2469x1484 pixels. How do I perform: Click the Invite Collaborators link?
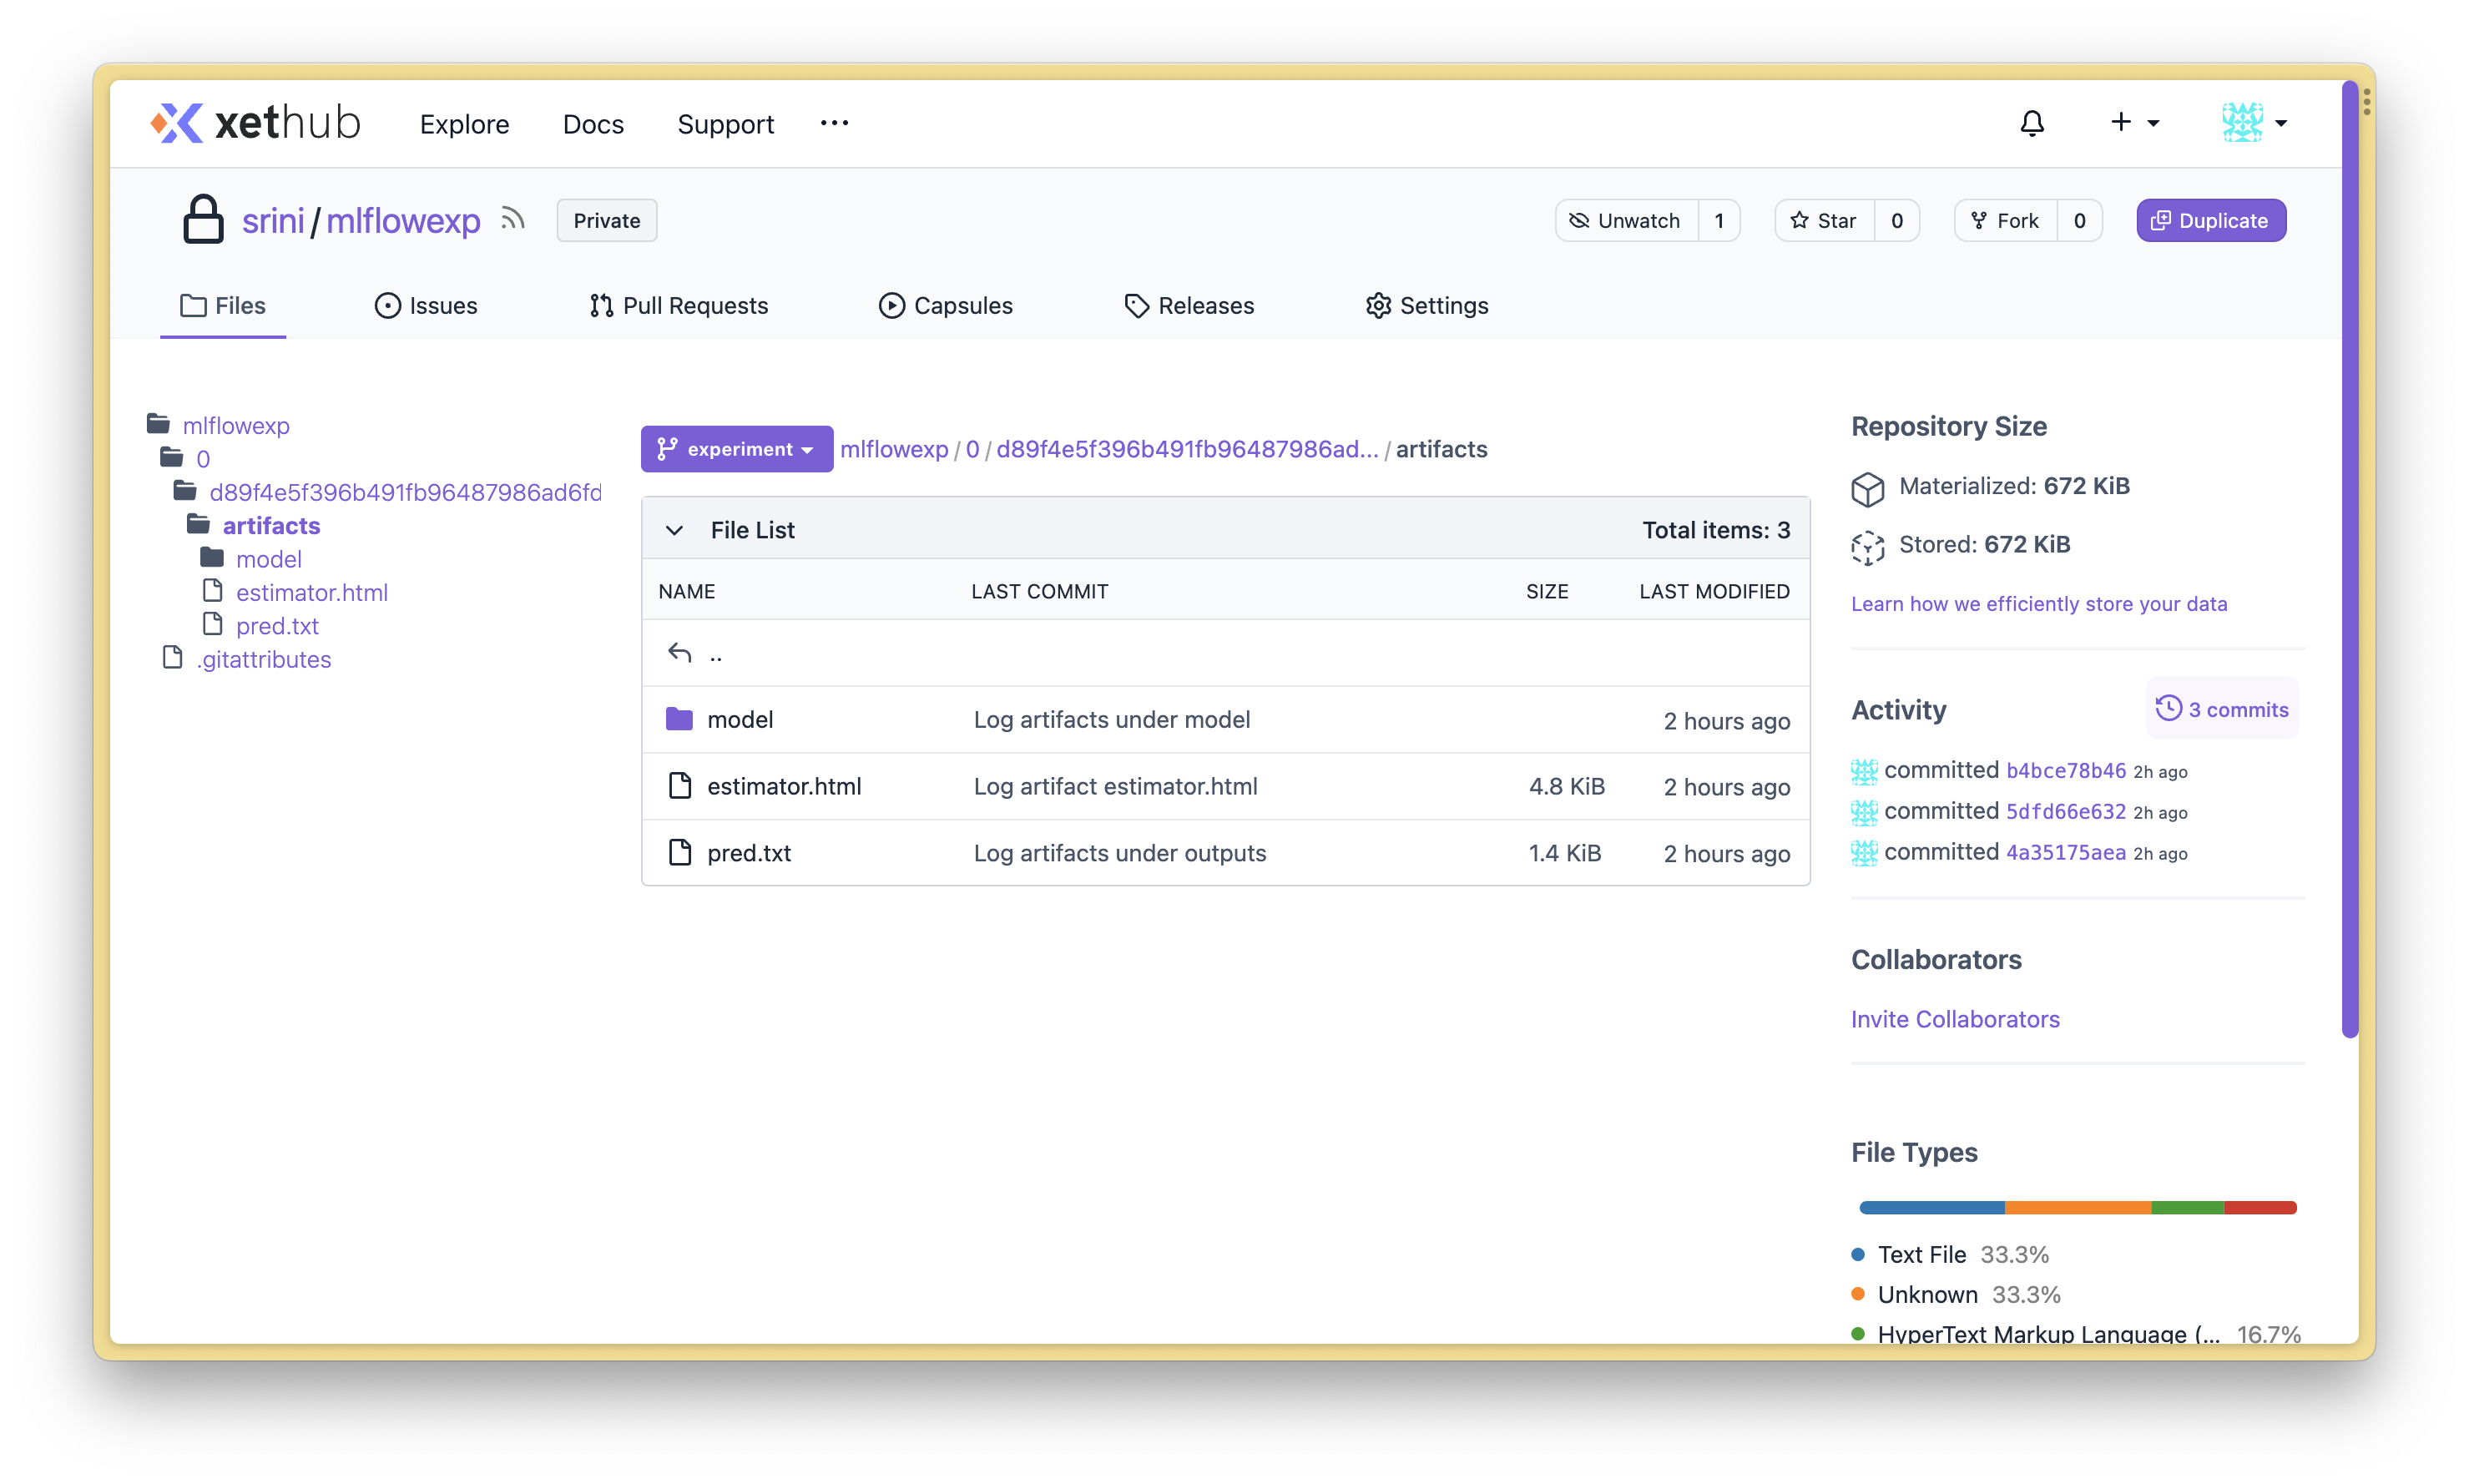tap(1954, 1019)
